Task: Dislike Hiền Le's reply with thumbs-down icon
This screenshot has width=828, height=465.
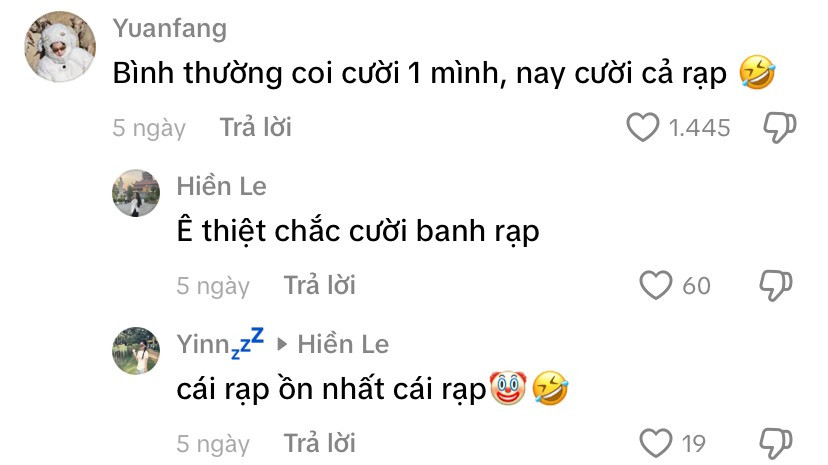Action: click(776, 286)
